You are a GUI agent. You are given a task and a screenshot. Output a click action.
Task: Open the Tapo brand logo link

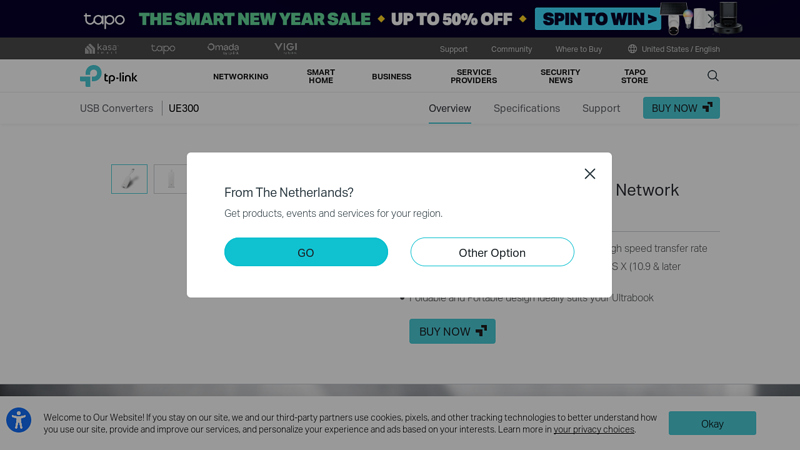pyautogui.click(x=163, y=48)
